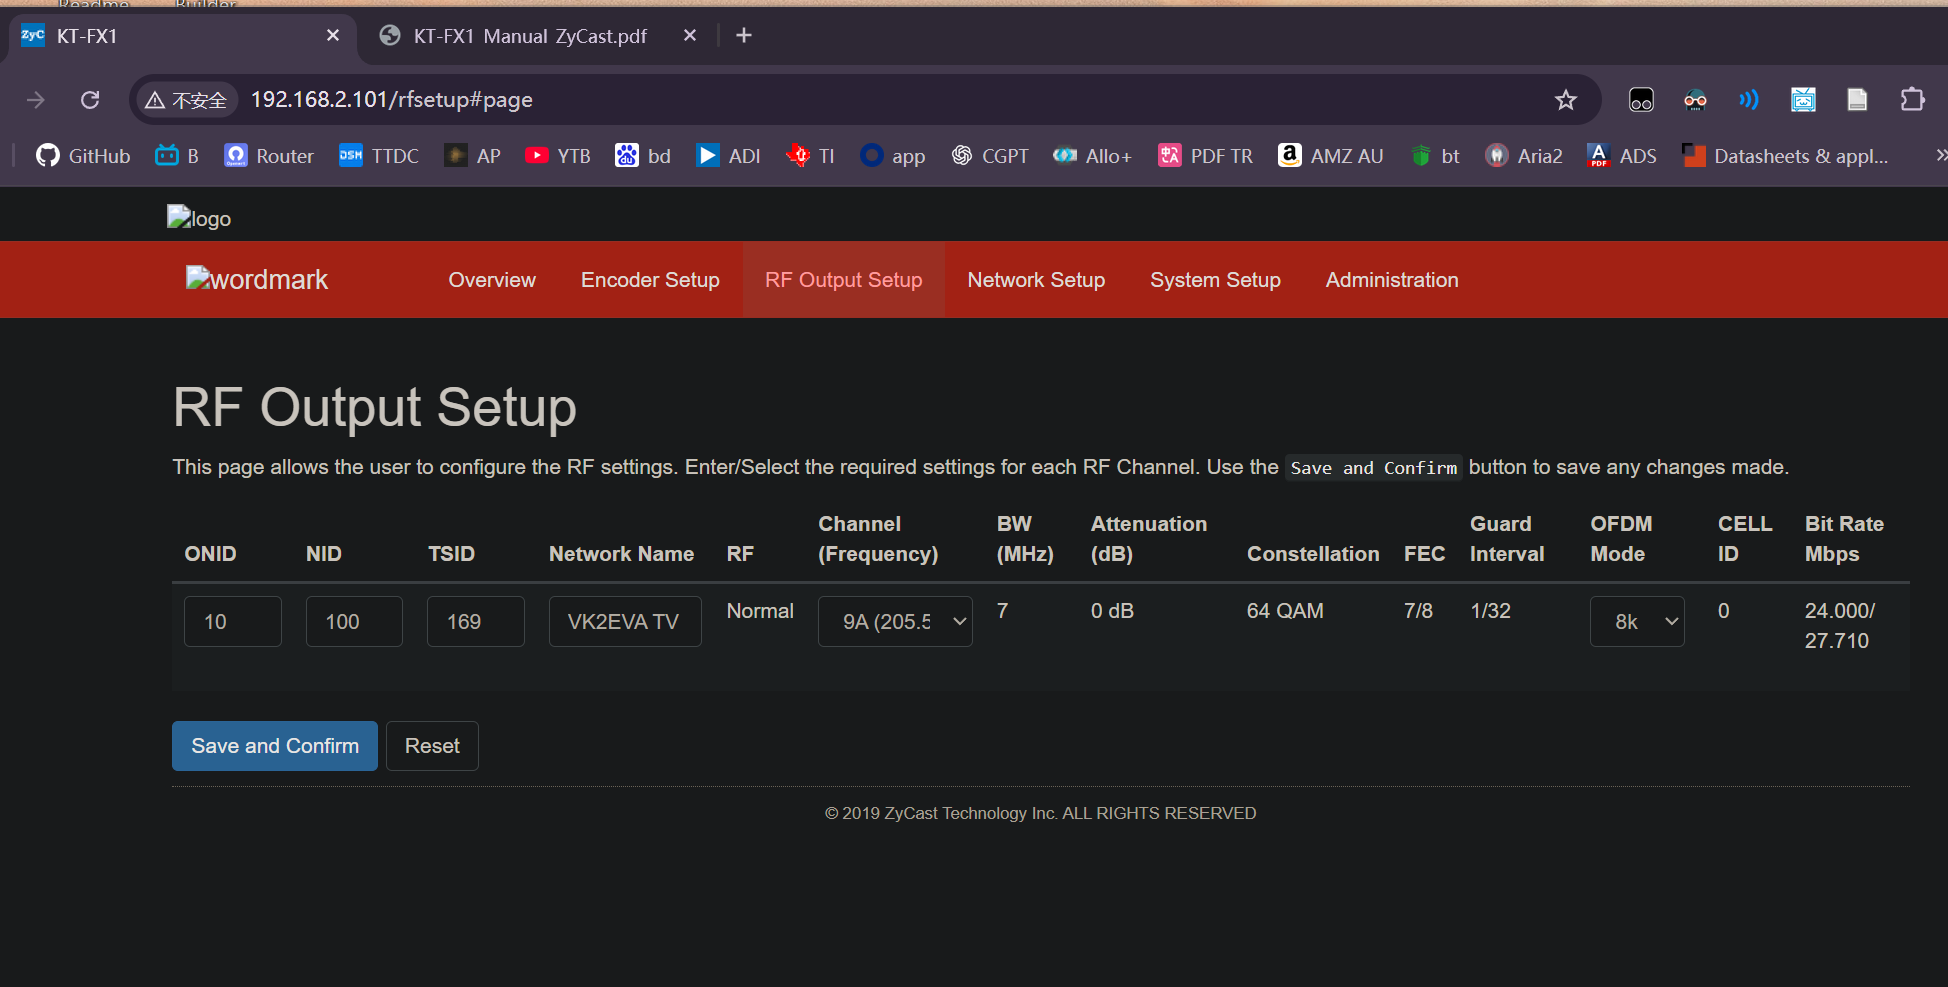The image size is (1948, 987).
Task: Click the Network Name input field
Action: (x=624, y=622)
